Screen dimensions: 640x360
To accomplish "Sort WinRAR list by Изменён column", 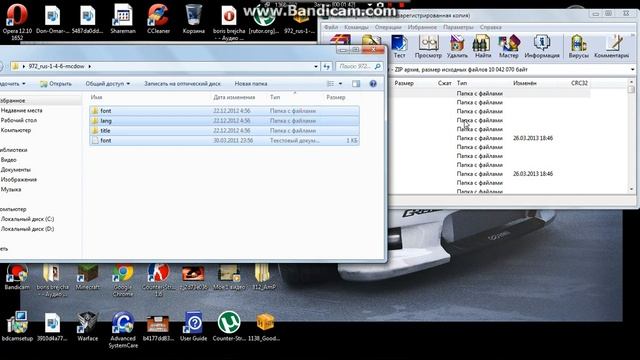I will tap(525, 83).
